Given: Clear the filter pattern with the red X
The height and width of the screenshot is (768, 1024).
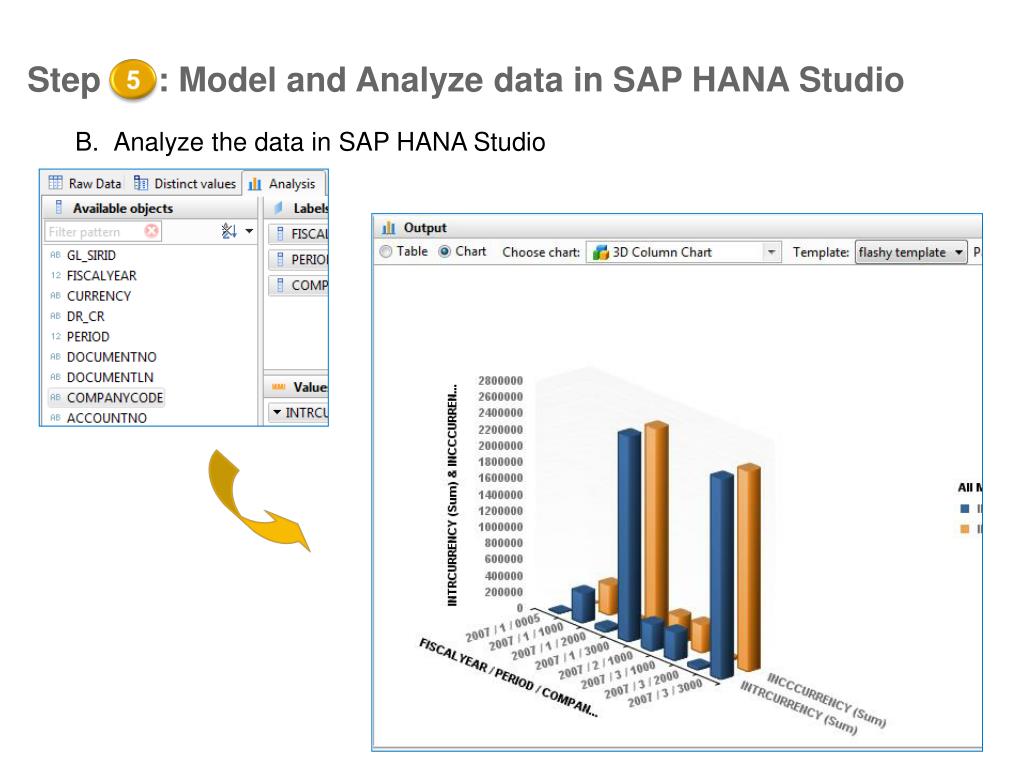Looking at the screenshot, I should [152, 231].
